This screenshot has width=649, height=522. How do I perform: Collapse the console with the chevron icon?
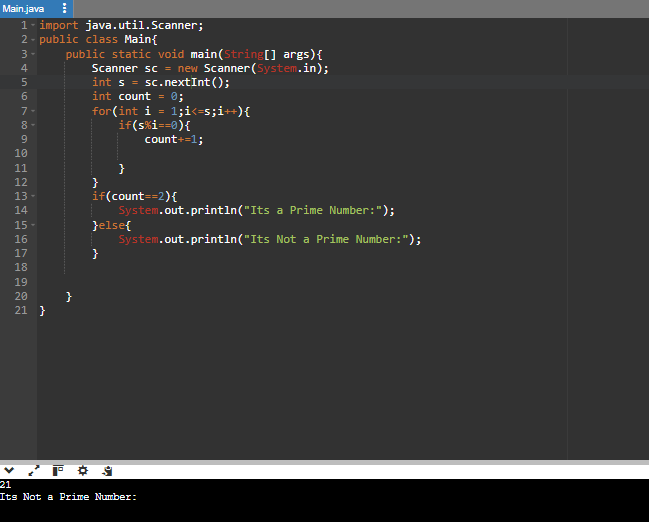9,470
